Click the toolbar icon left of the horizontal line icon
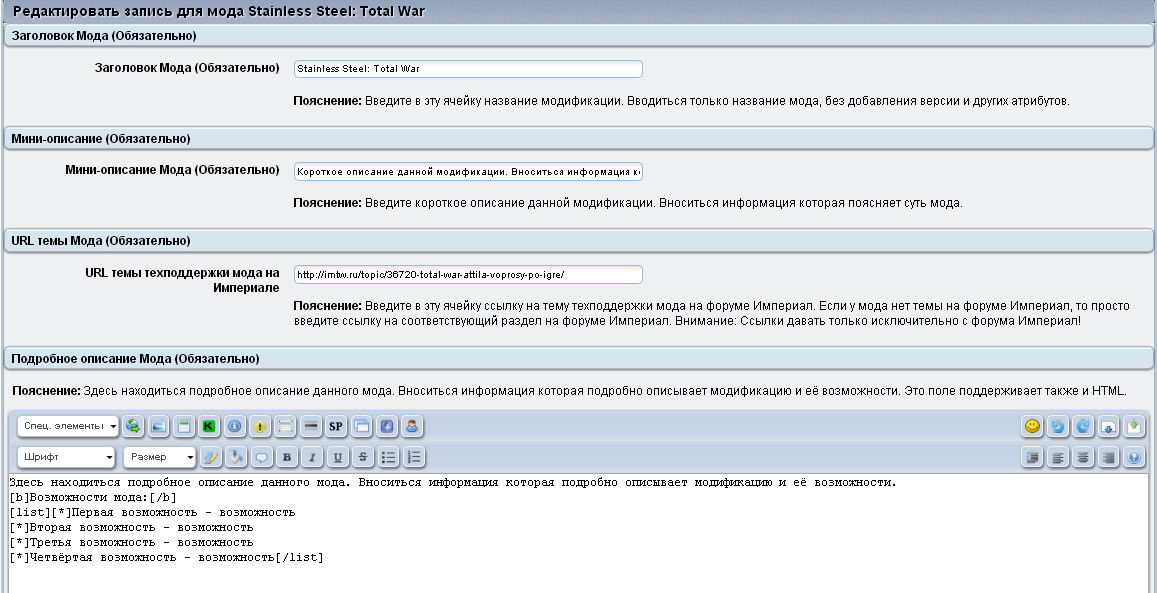The image size is (1157, 593). (x=286, y=426)
